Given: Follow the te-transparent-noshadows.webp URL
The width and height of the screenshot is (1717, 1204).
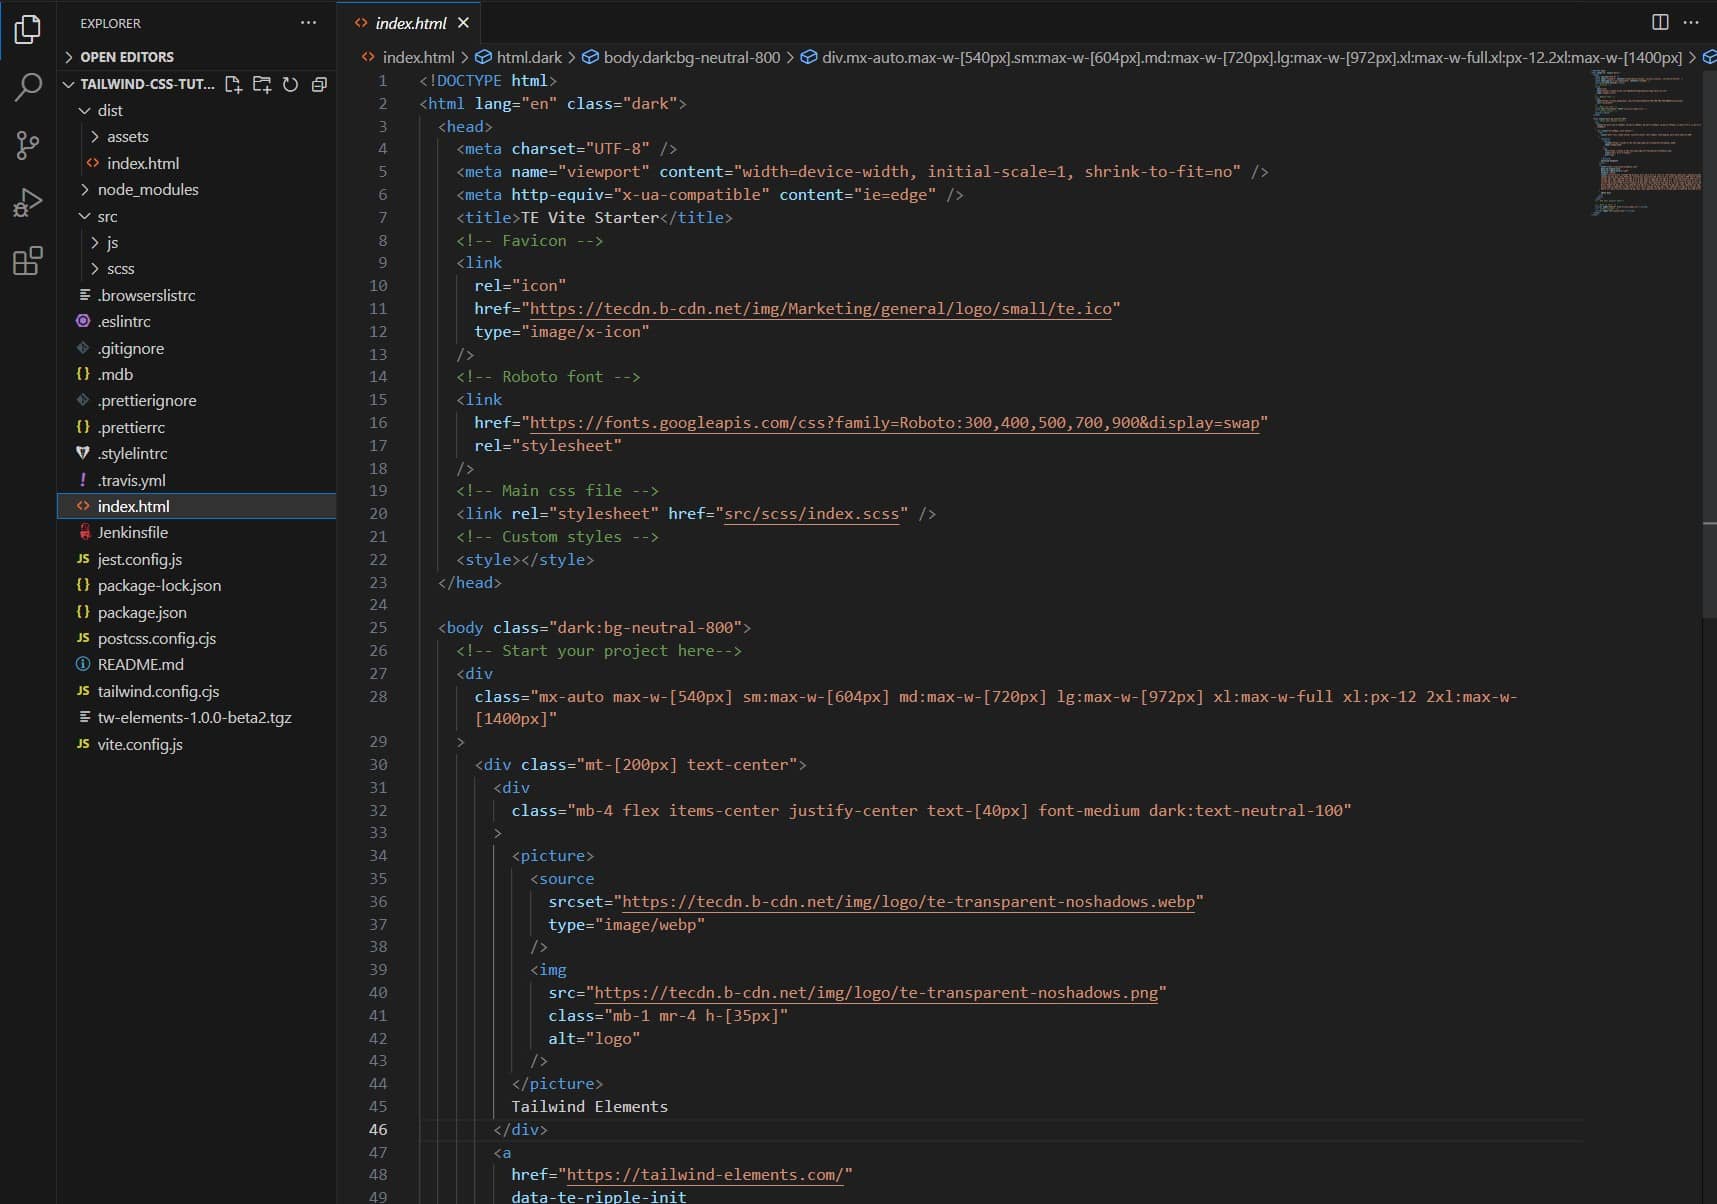Looking at the screenshot, I should coord(908,902).
